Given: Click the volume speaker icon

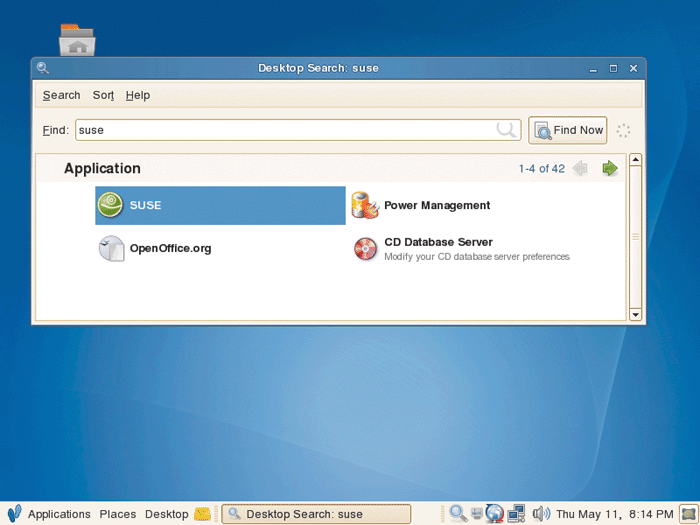Looking at the screenshot, I should click(541, 513).
